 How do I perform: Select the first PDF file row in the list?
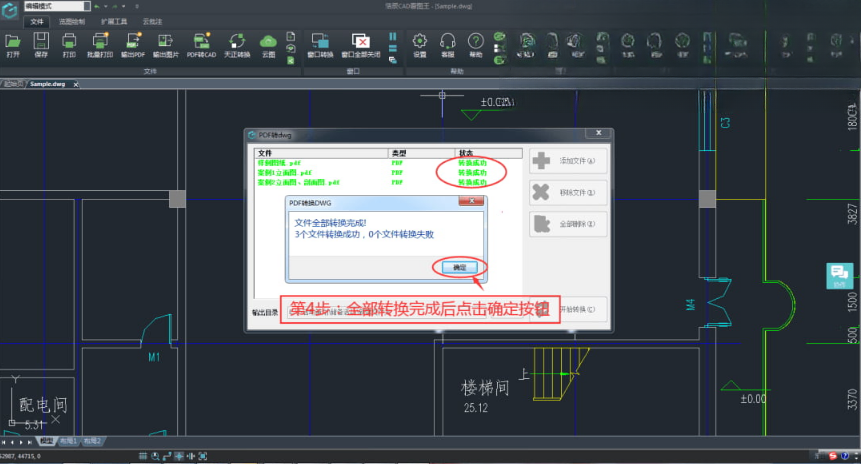click(388, 163)
